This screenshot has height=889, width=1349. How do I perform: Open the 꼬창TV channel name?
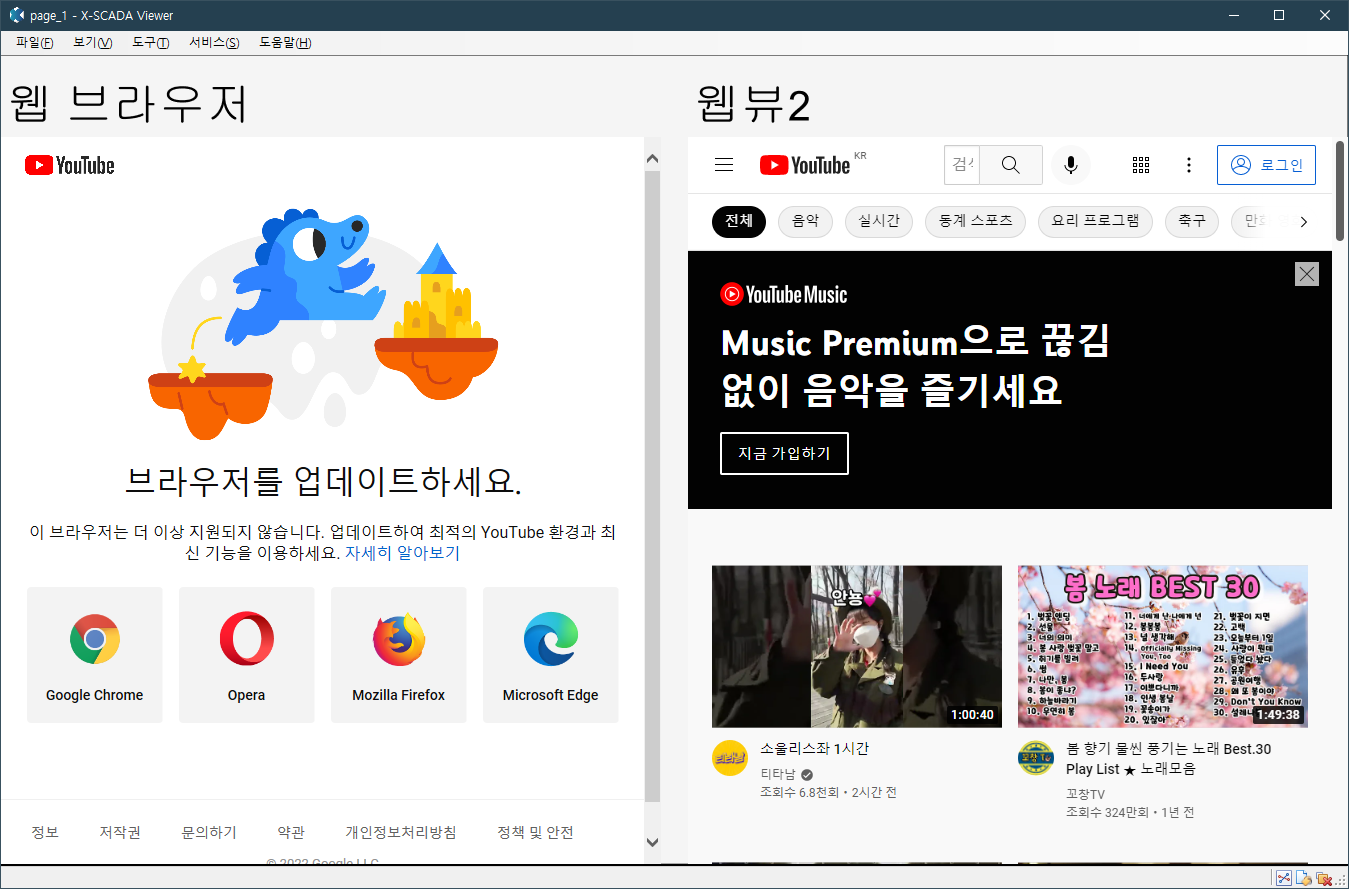1085,794
